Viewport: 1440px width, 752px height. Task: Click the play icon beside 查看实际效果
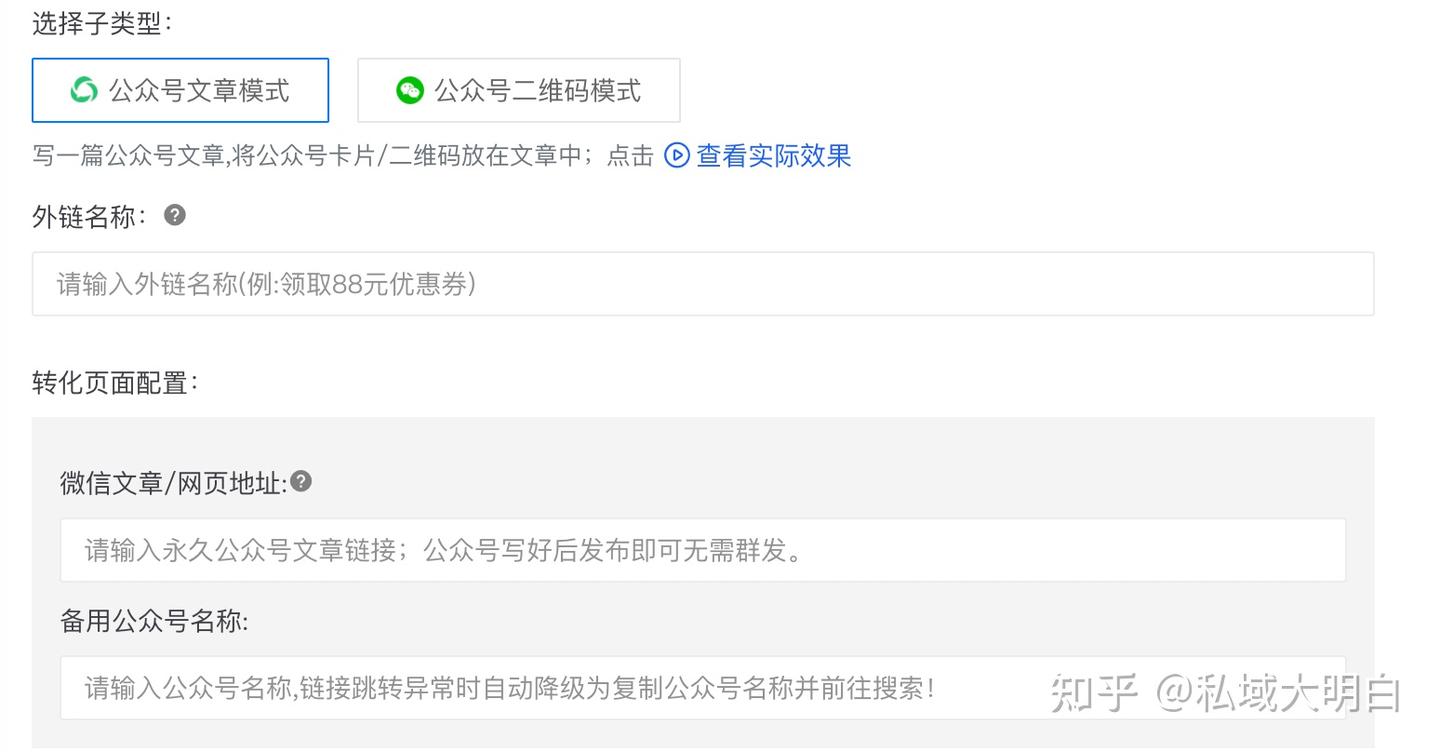677,156
